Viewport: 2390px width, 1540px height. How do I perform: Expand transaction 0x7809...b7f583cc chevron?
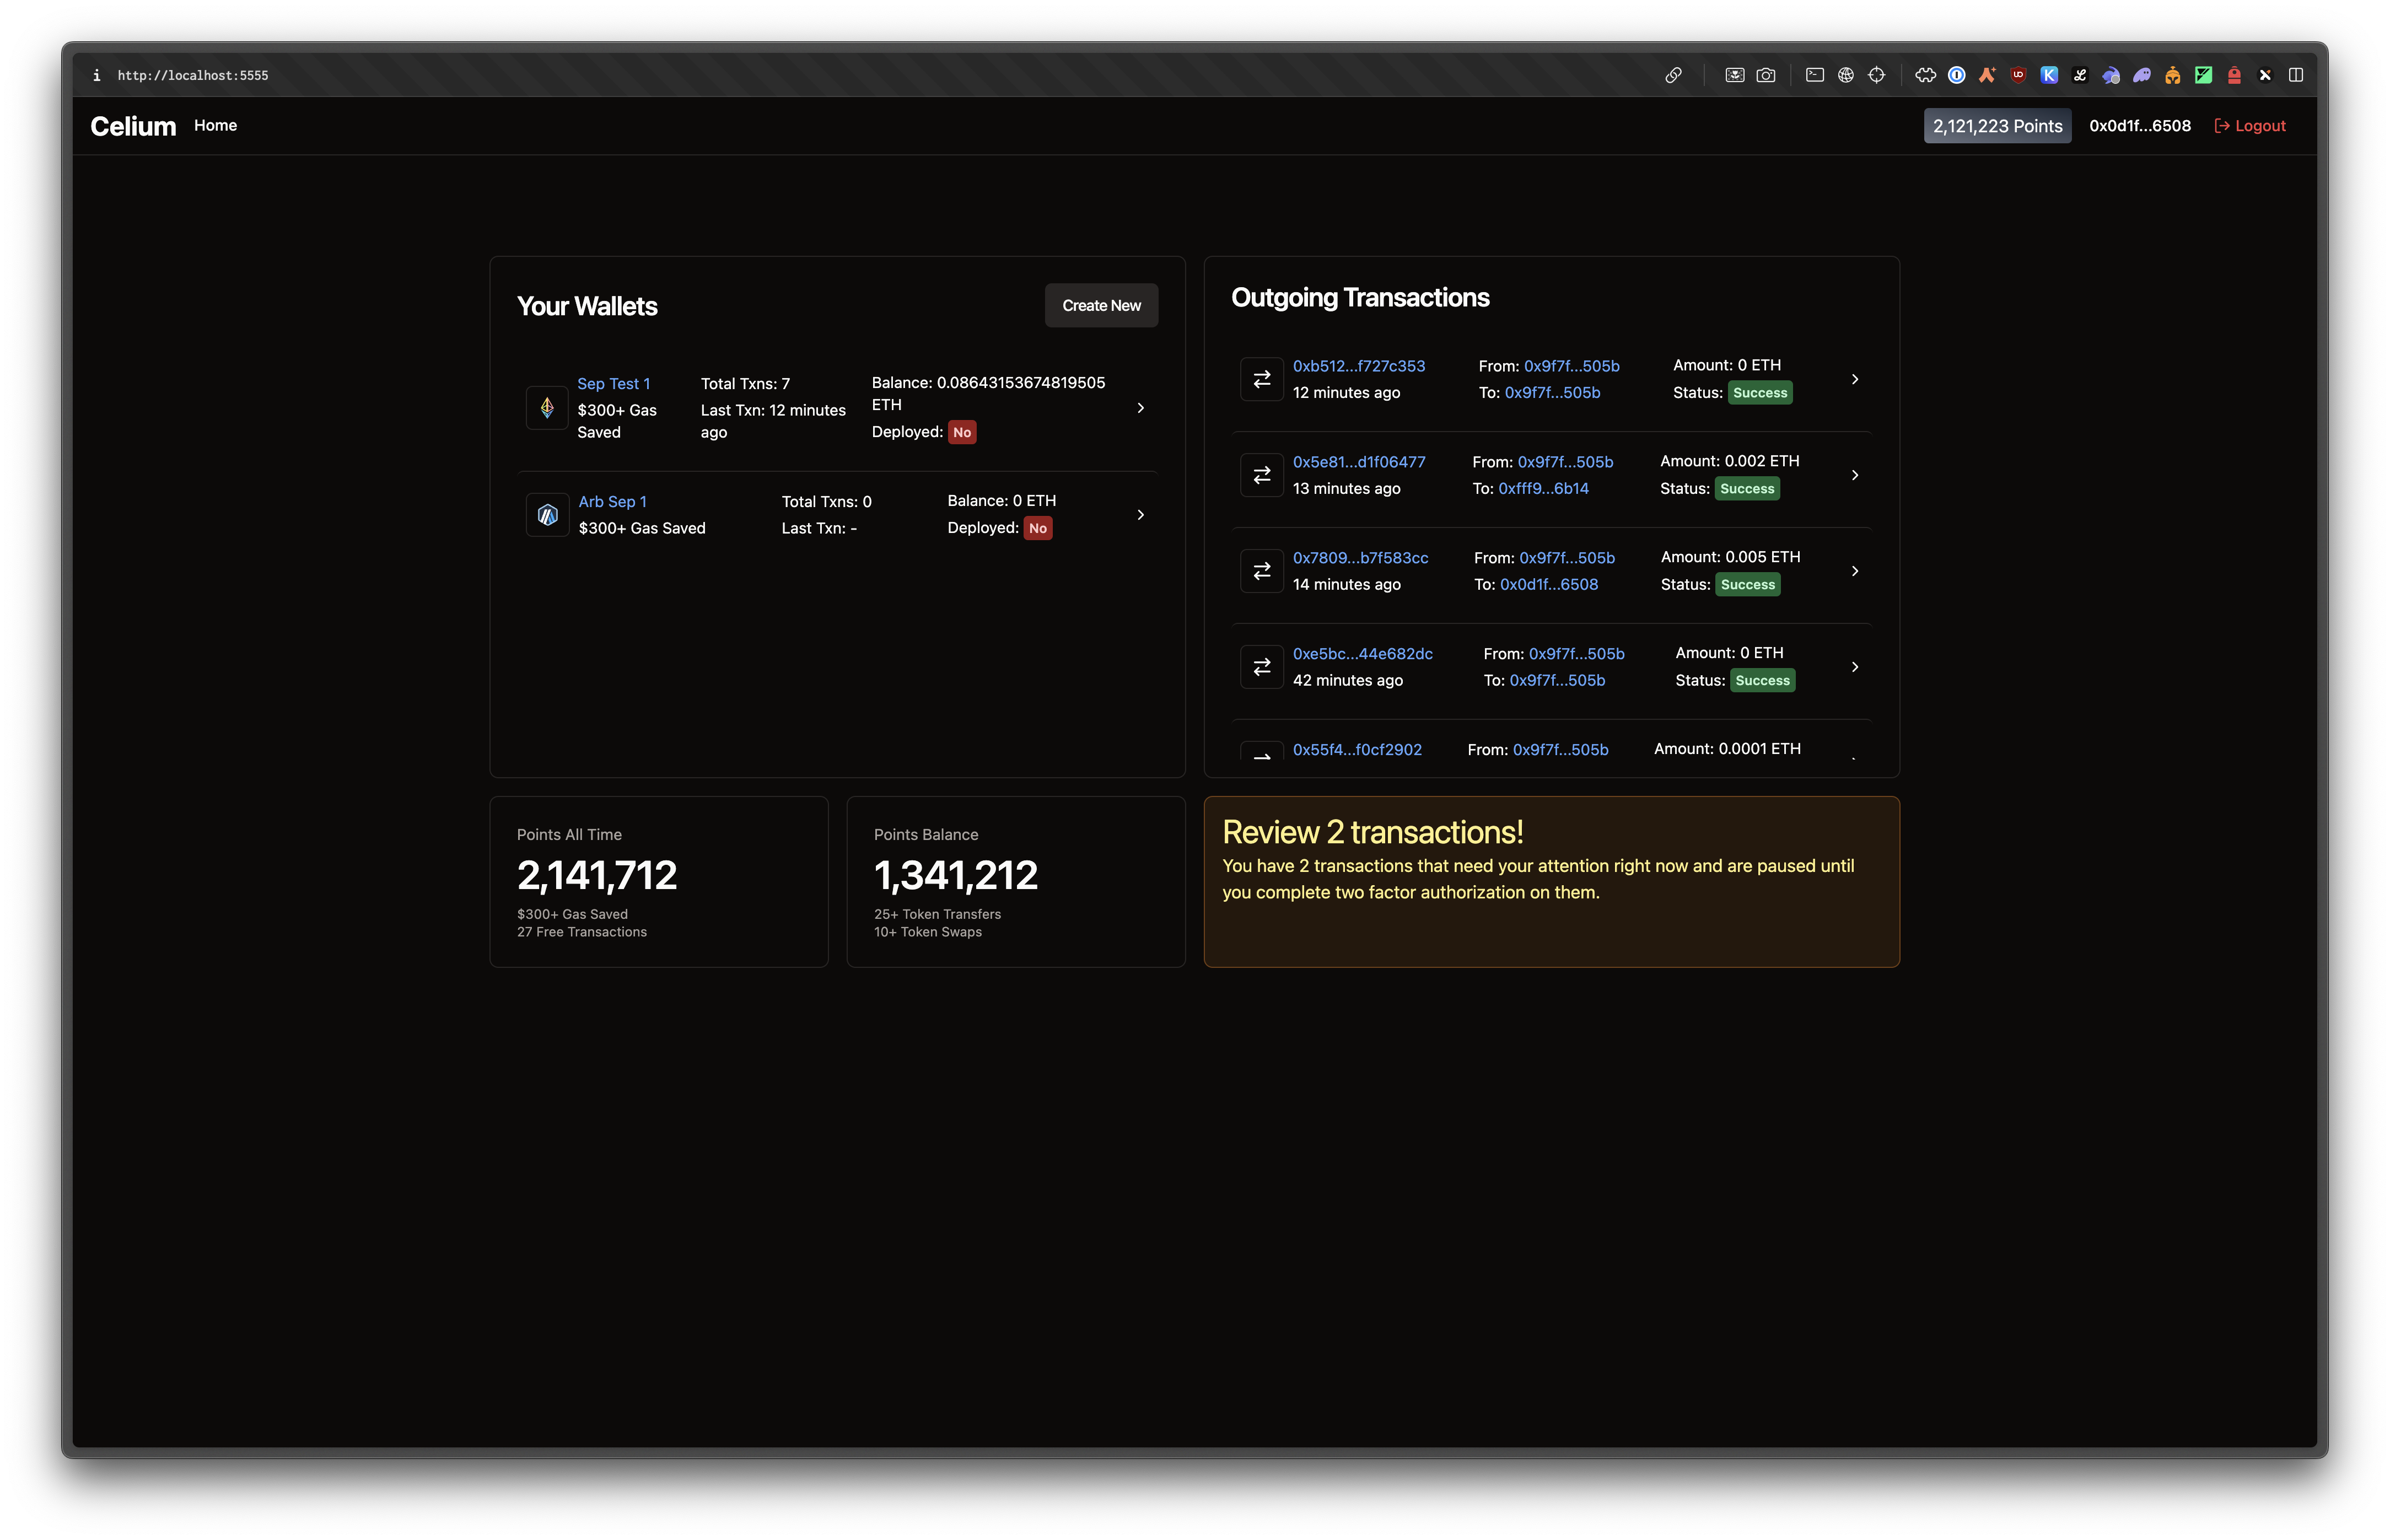(1855, 571)
